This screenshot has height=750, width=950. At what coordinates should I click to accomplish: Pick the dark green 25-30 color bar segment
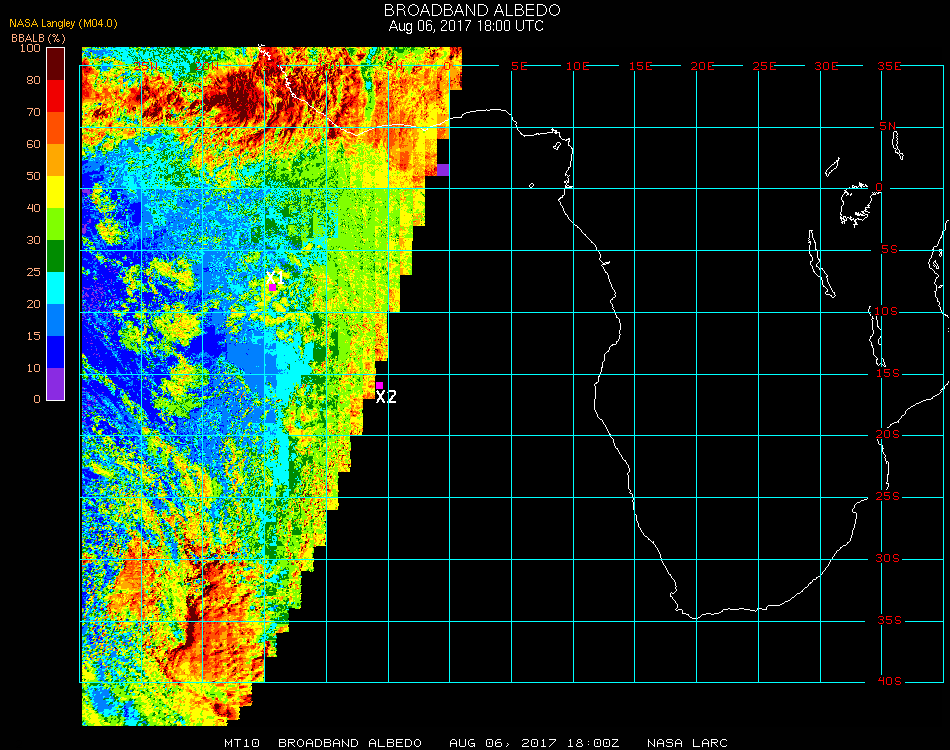[x=56, y=256]
